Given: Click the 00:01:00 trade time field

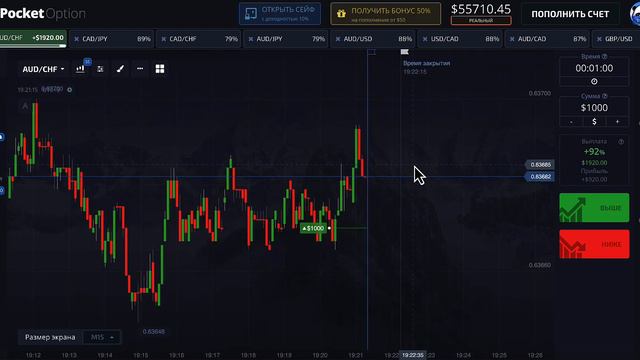Looking at the screenshot, I should pos(594,68).
